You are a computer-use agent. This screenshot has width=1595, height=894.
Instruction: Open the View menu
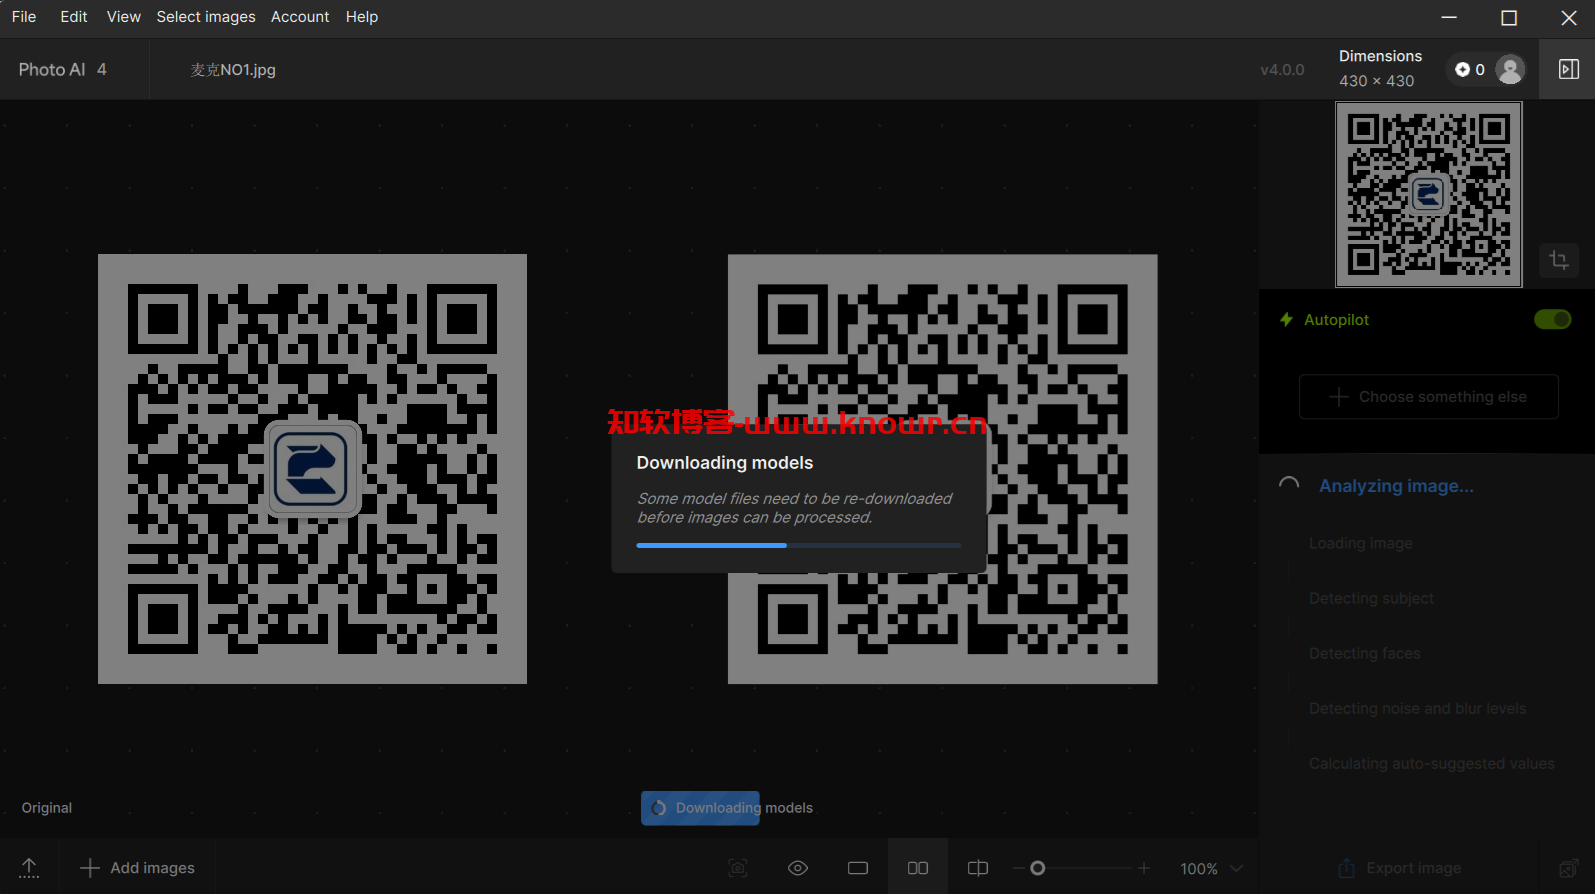tap(124, 17)
